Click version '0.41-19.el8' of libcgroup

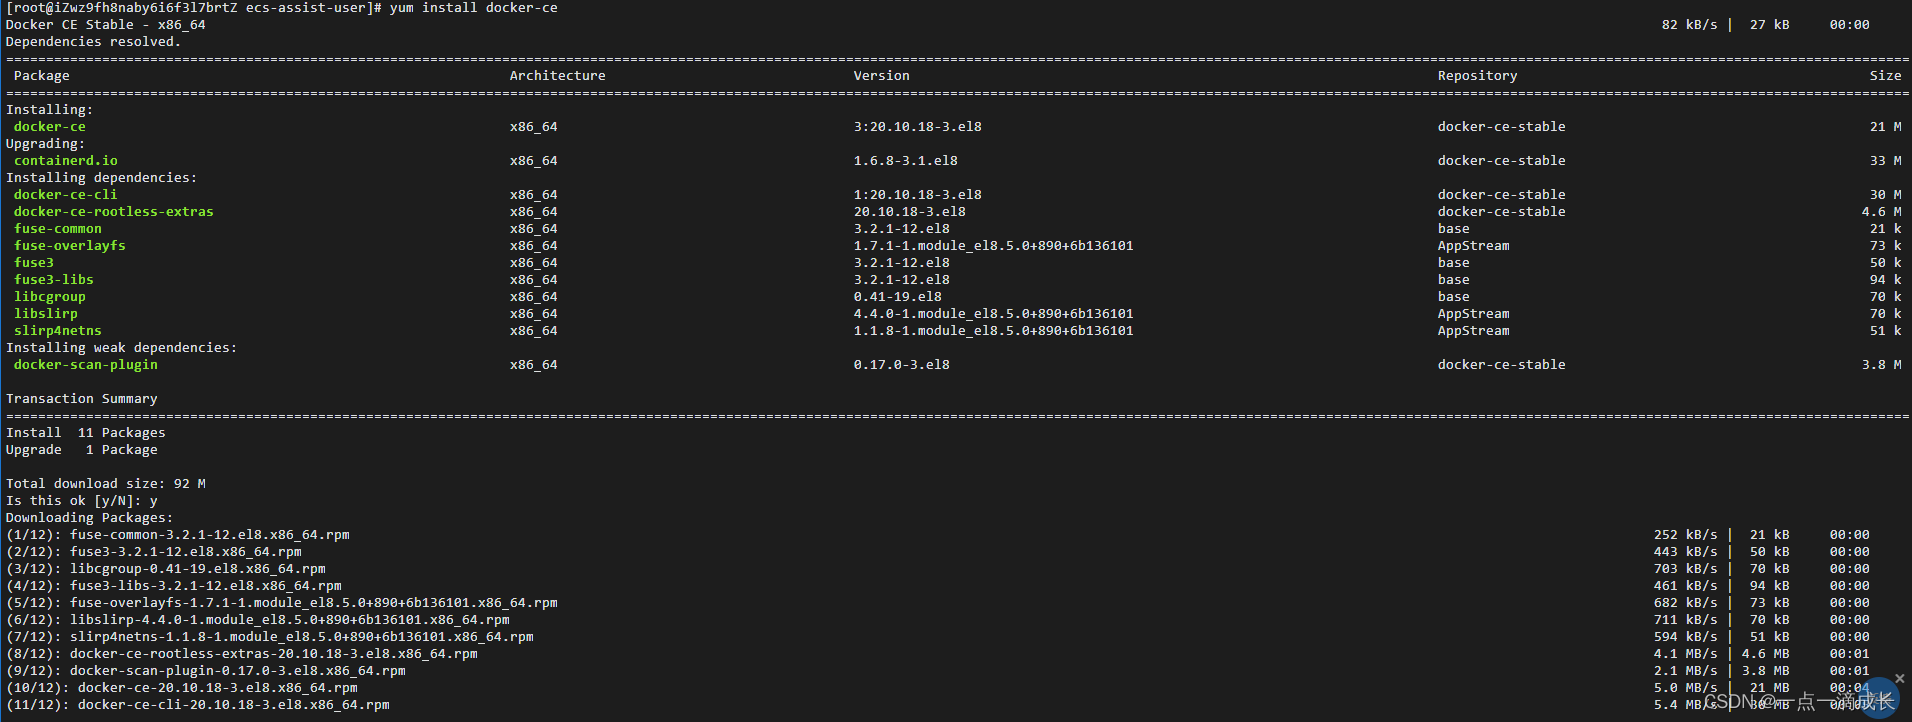click(898, 297)
